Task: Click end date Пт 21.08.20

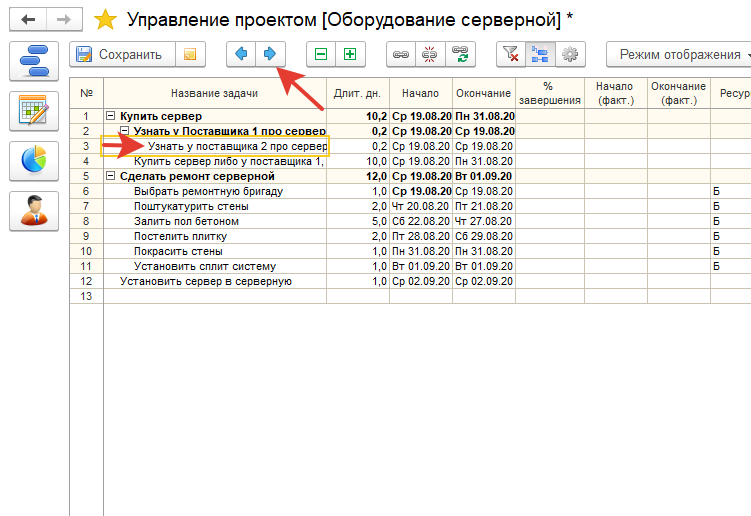Action: [x=484, y=206]
